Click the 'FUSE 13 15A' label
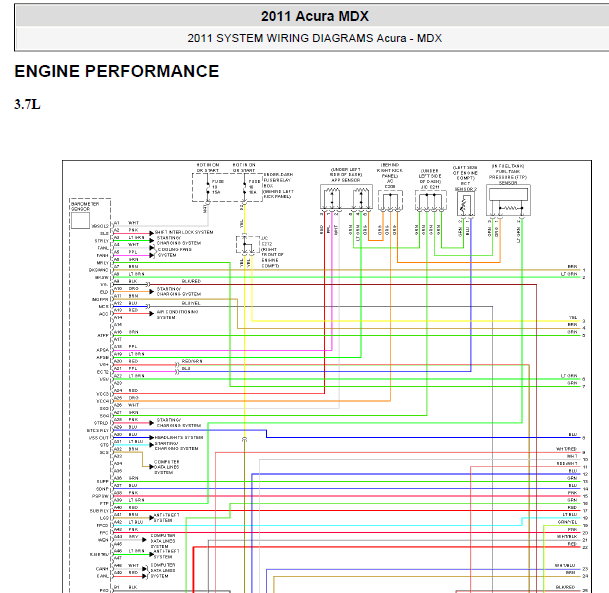This screenshot has width=609, height=593. click(218, 187)
